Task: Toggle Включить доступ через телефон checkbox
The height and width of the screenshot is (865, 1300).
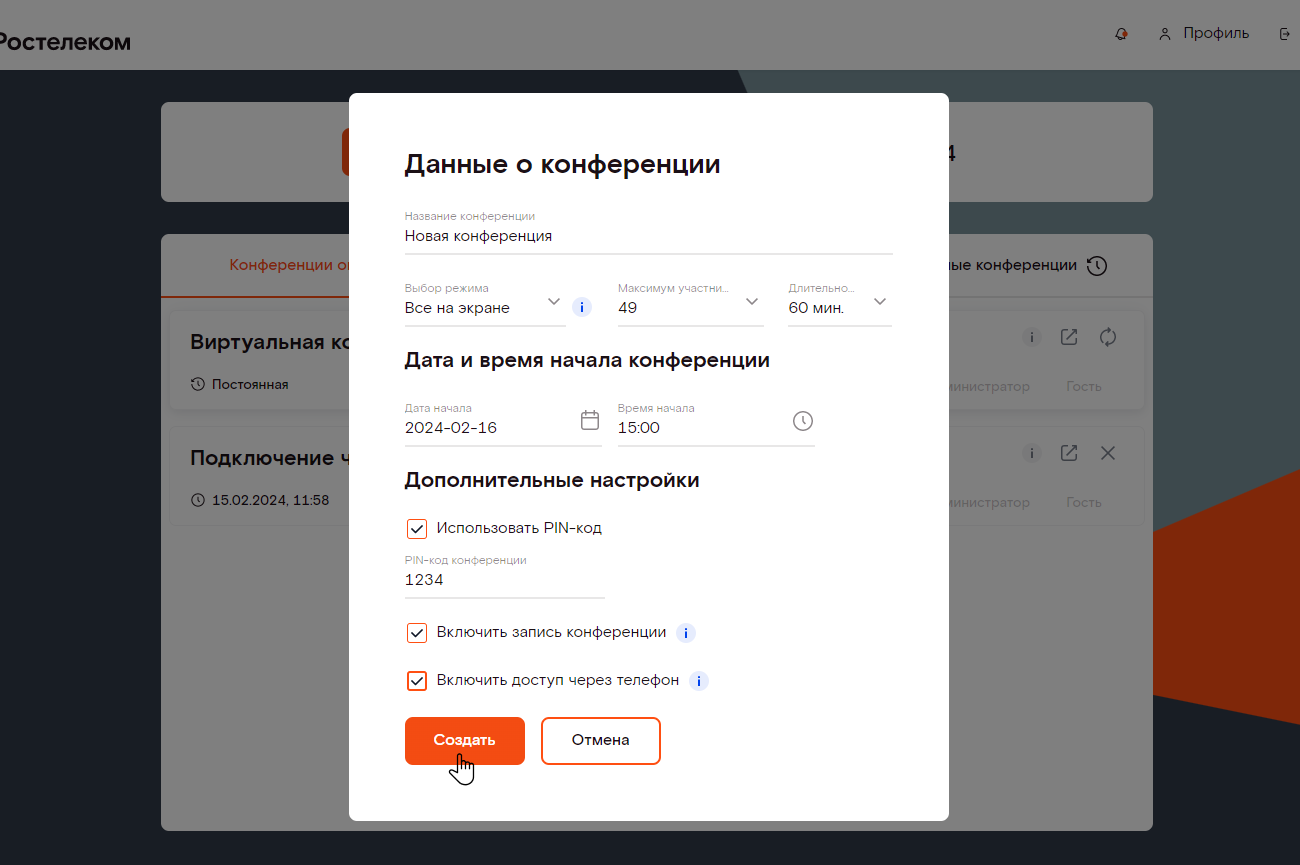Action: [x=417, y=681]
